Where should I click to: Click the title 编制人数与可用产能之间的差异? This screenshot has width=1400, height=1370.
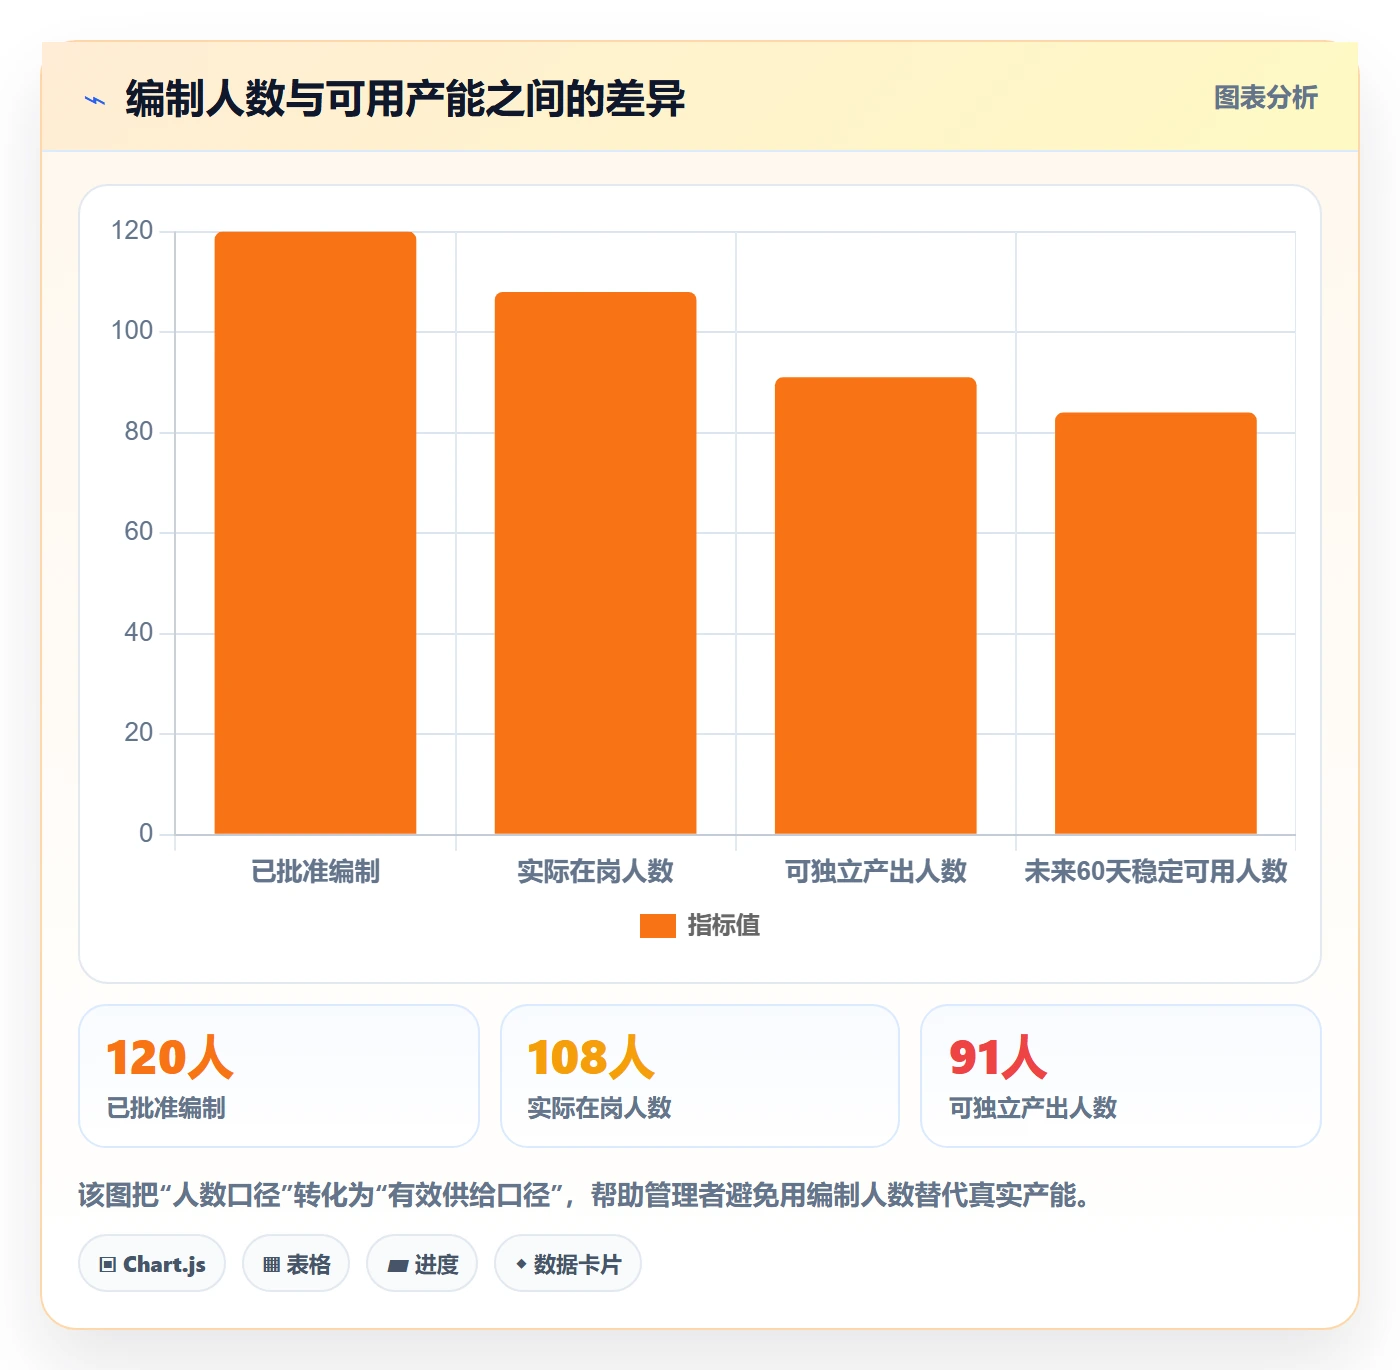[405, 99]
